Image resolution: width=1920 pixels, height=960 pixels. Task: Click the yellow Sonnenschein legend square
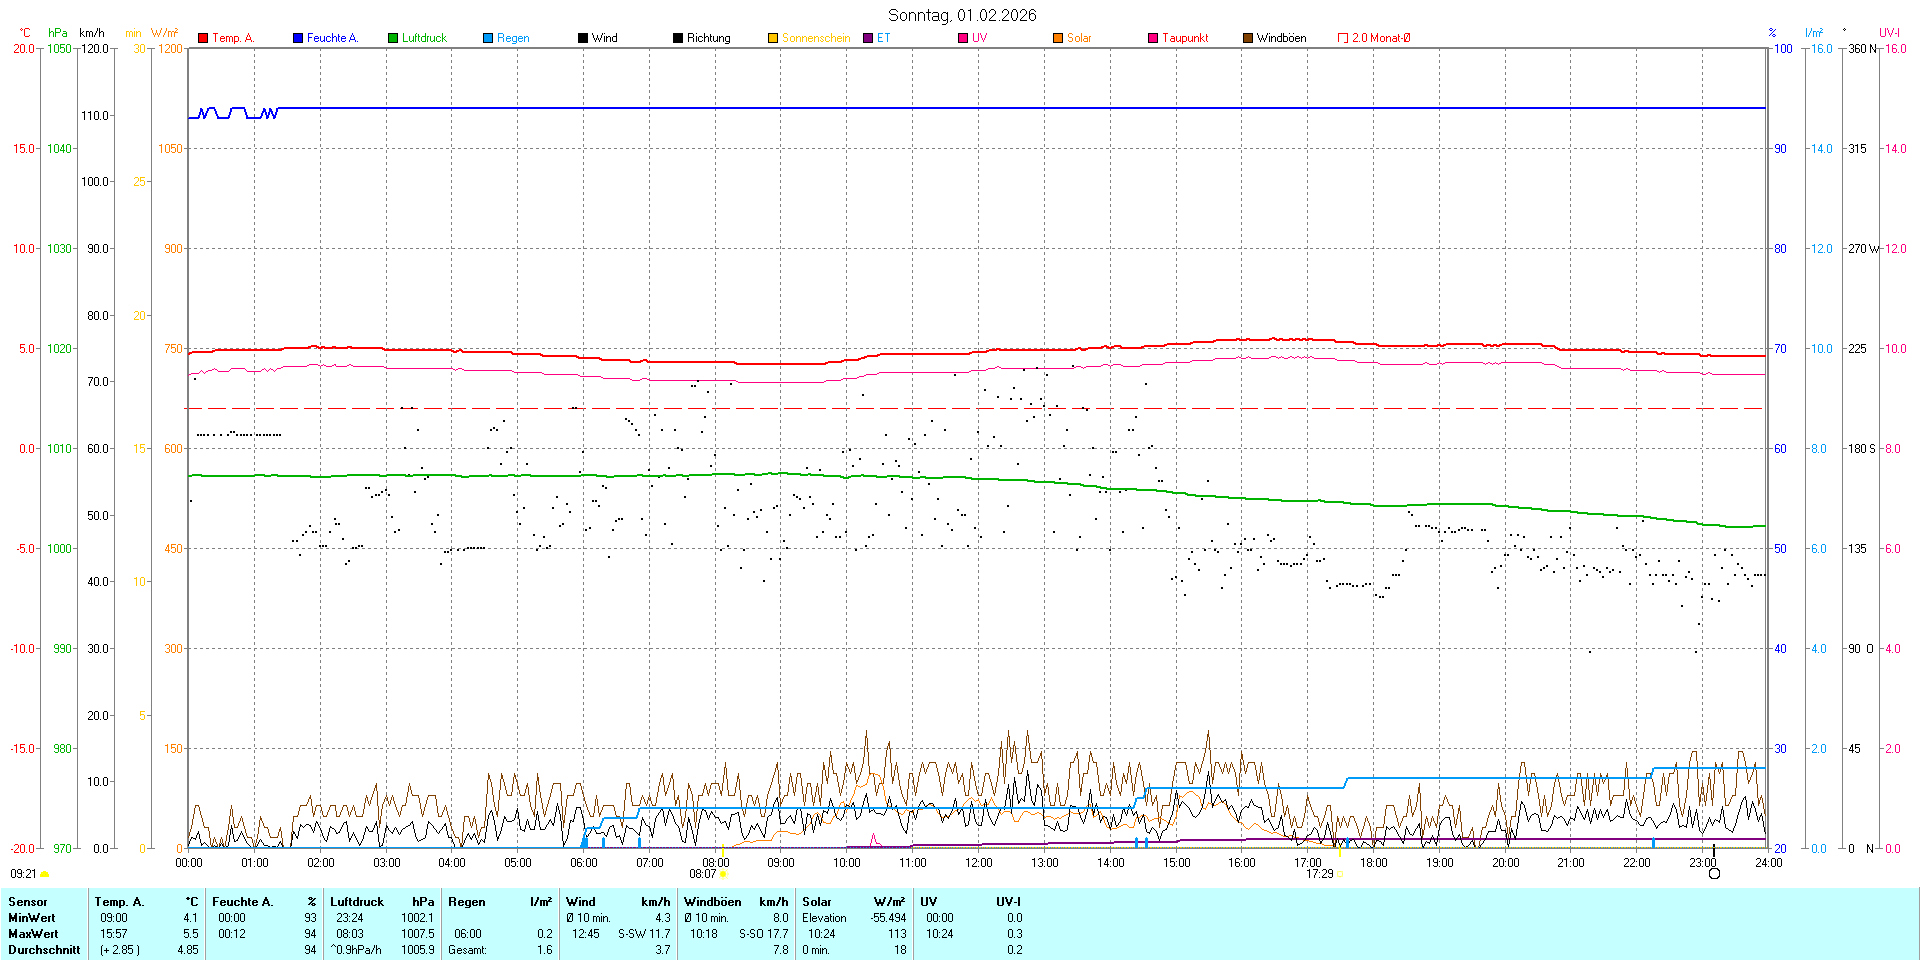coord(773,38)
